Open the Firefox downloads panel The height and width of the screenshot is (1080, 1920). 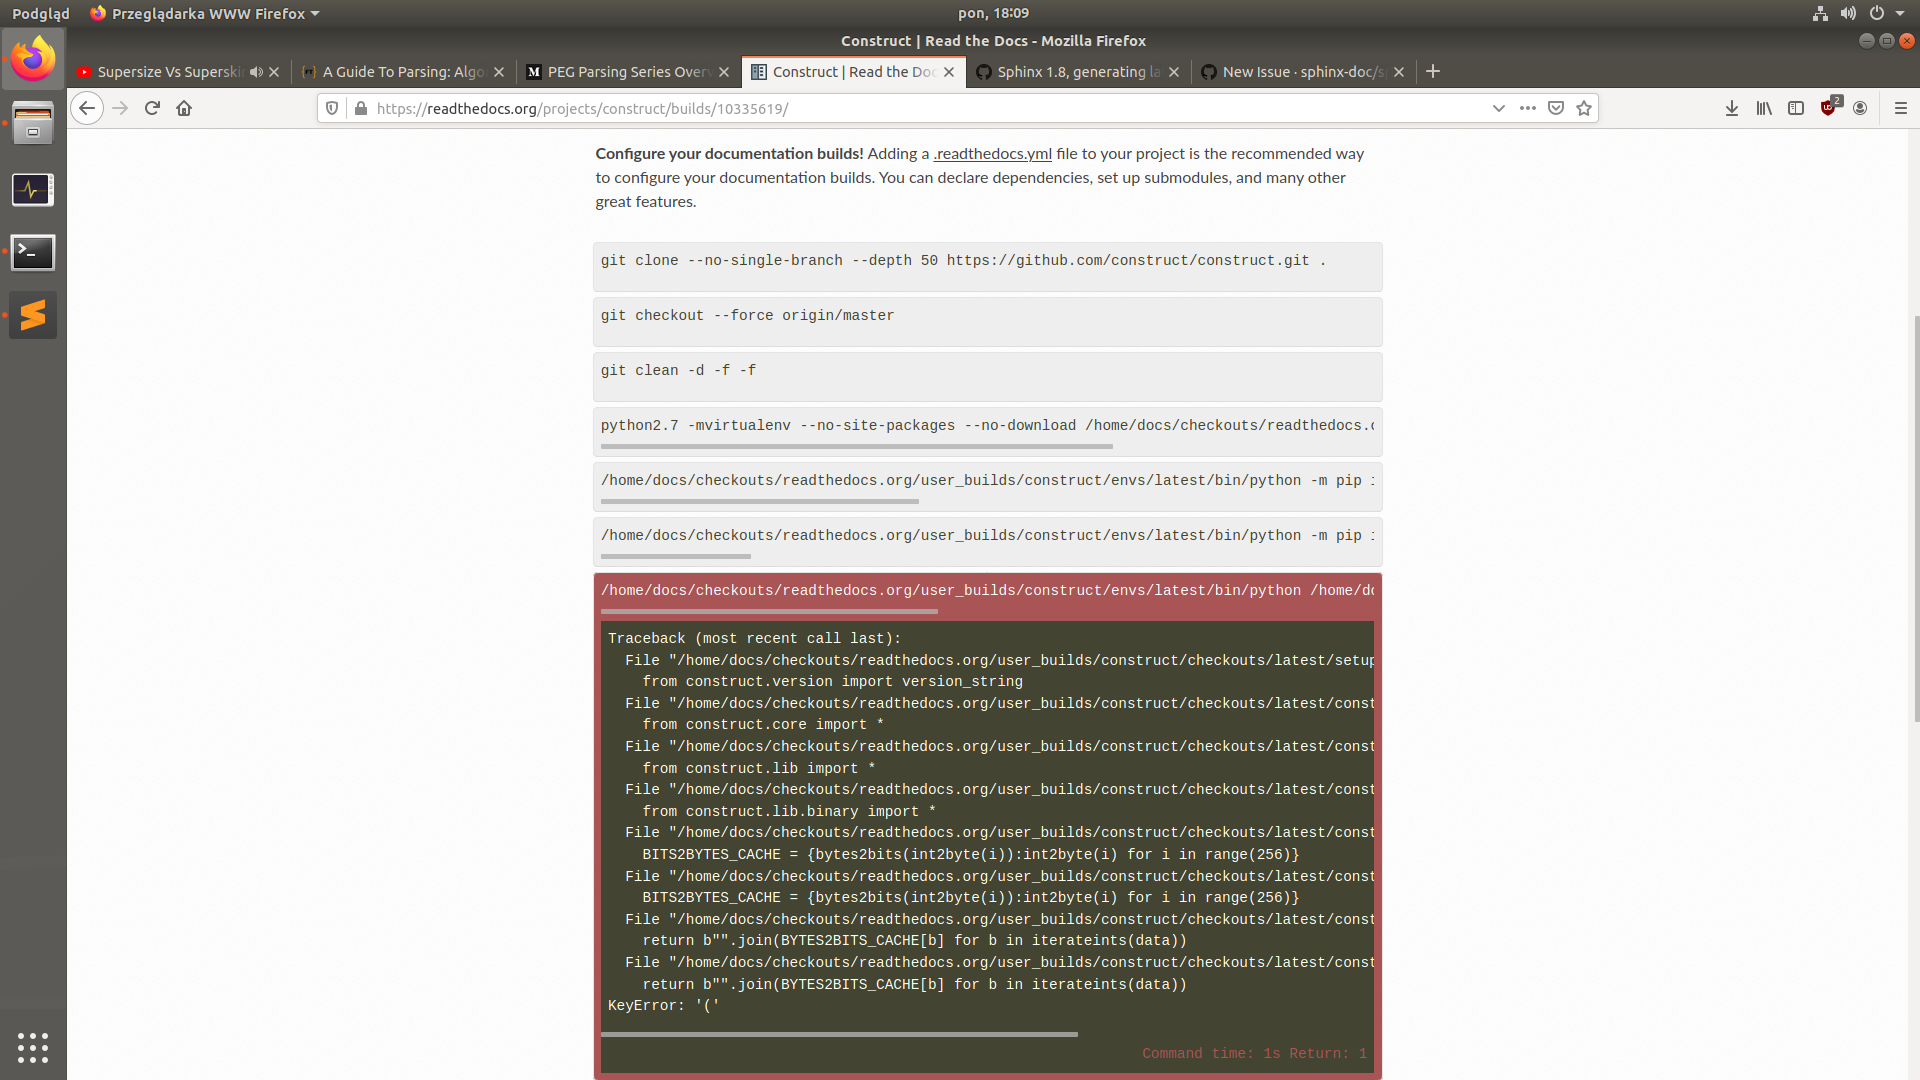tap(1731, 107)
